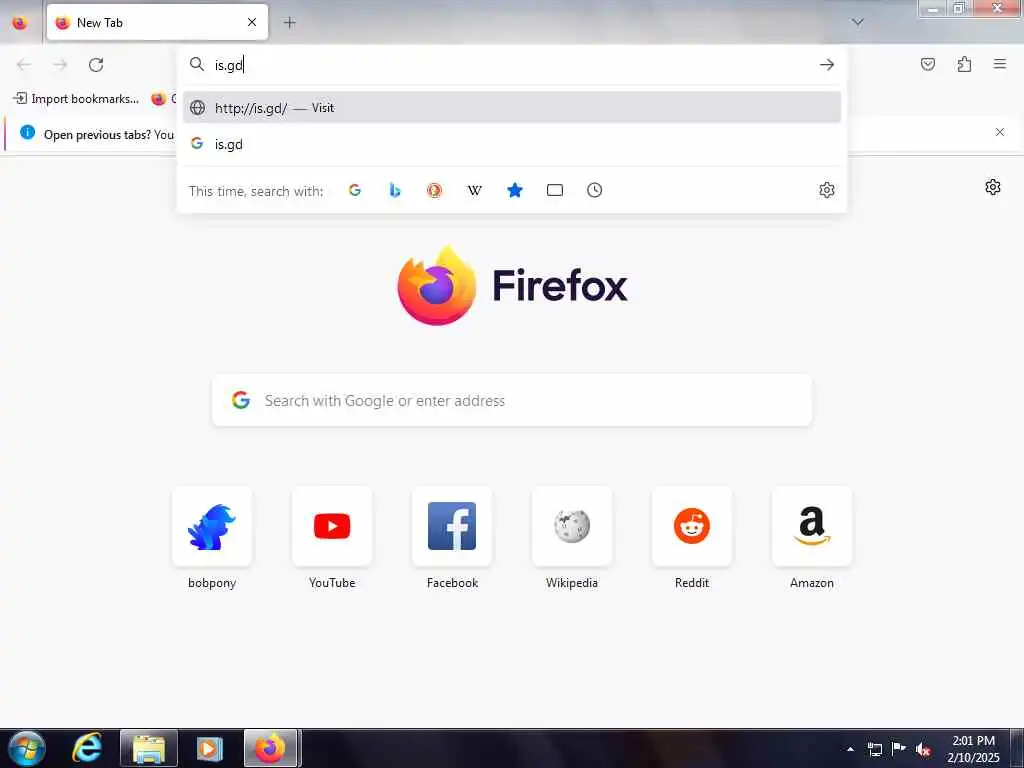Image resolution: width=1024 pixels, height=768 pixels.
Task: Select the http://is.gd/ Visit suggestion
Action: 512,108
